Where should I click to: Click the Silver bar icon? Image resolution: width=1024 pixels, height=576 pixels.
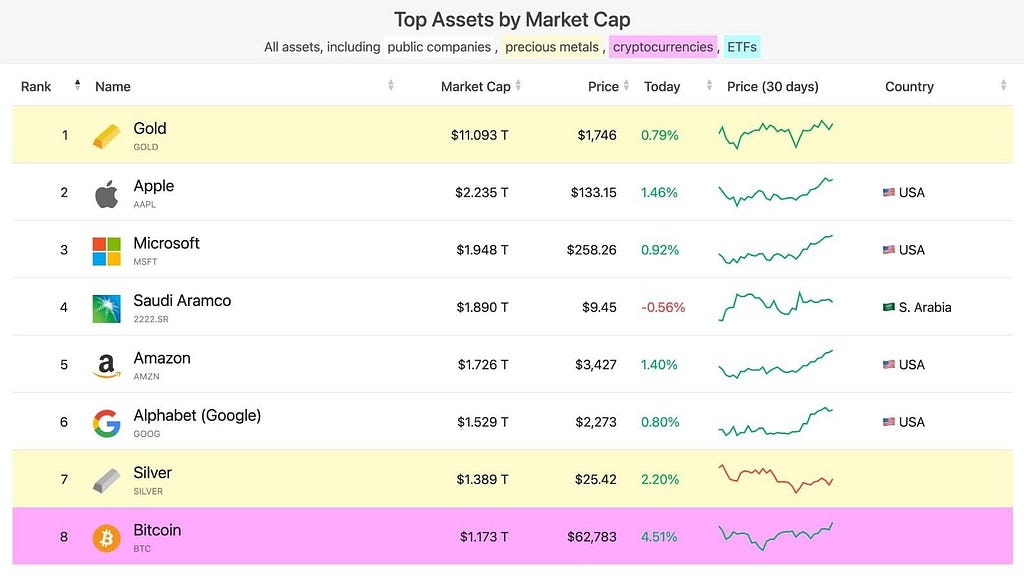(x=106, y=481)
